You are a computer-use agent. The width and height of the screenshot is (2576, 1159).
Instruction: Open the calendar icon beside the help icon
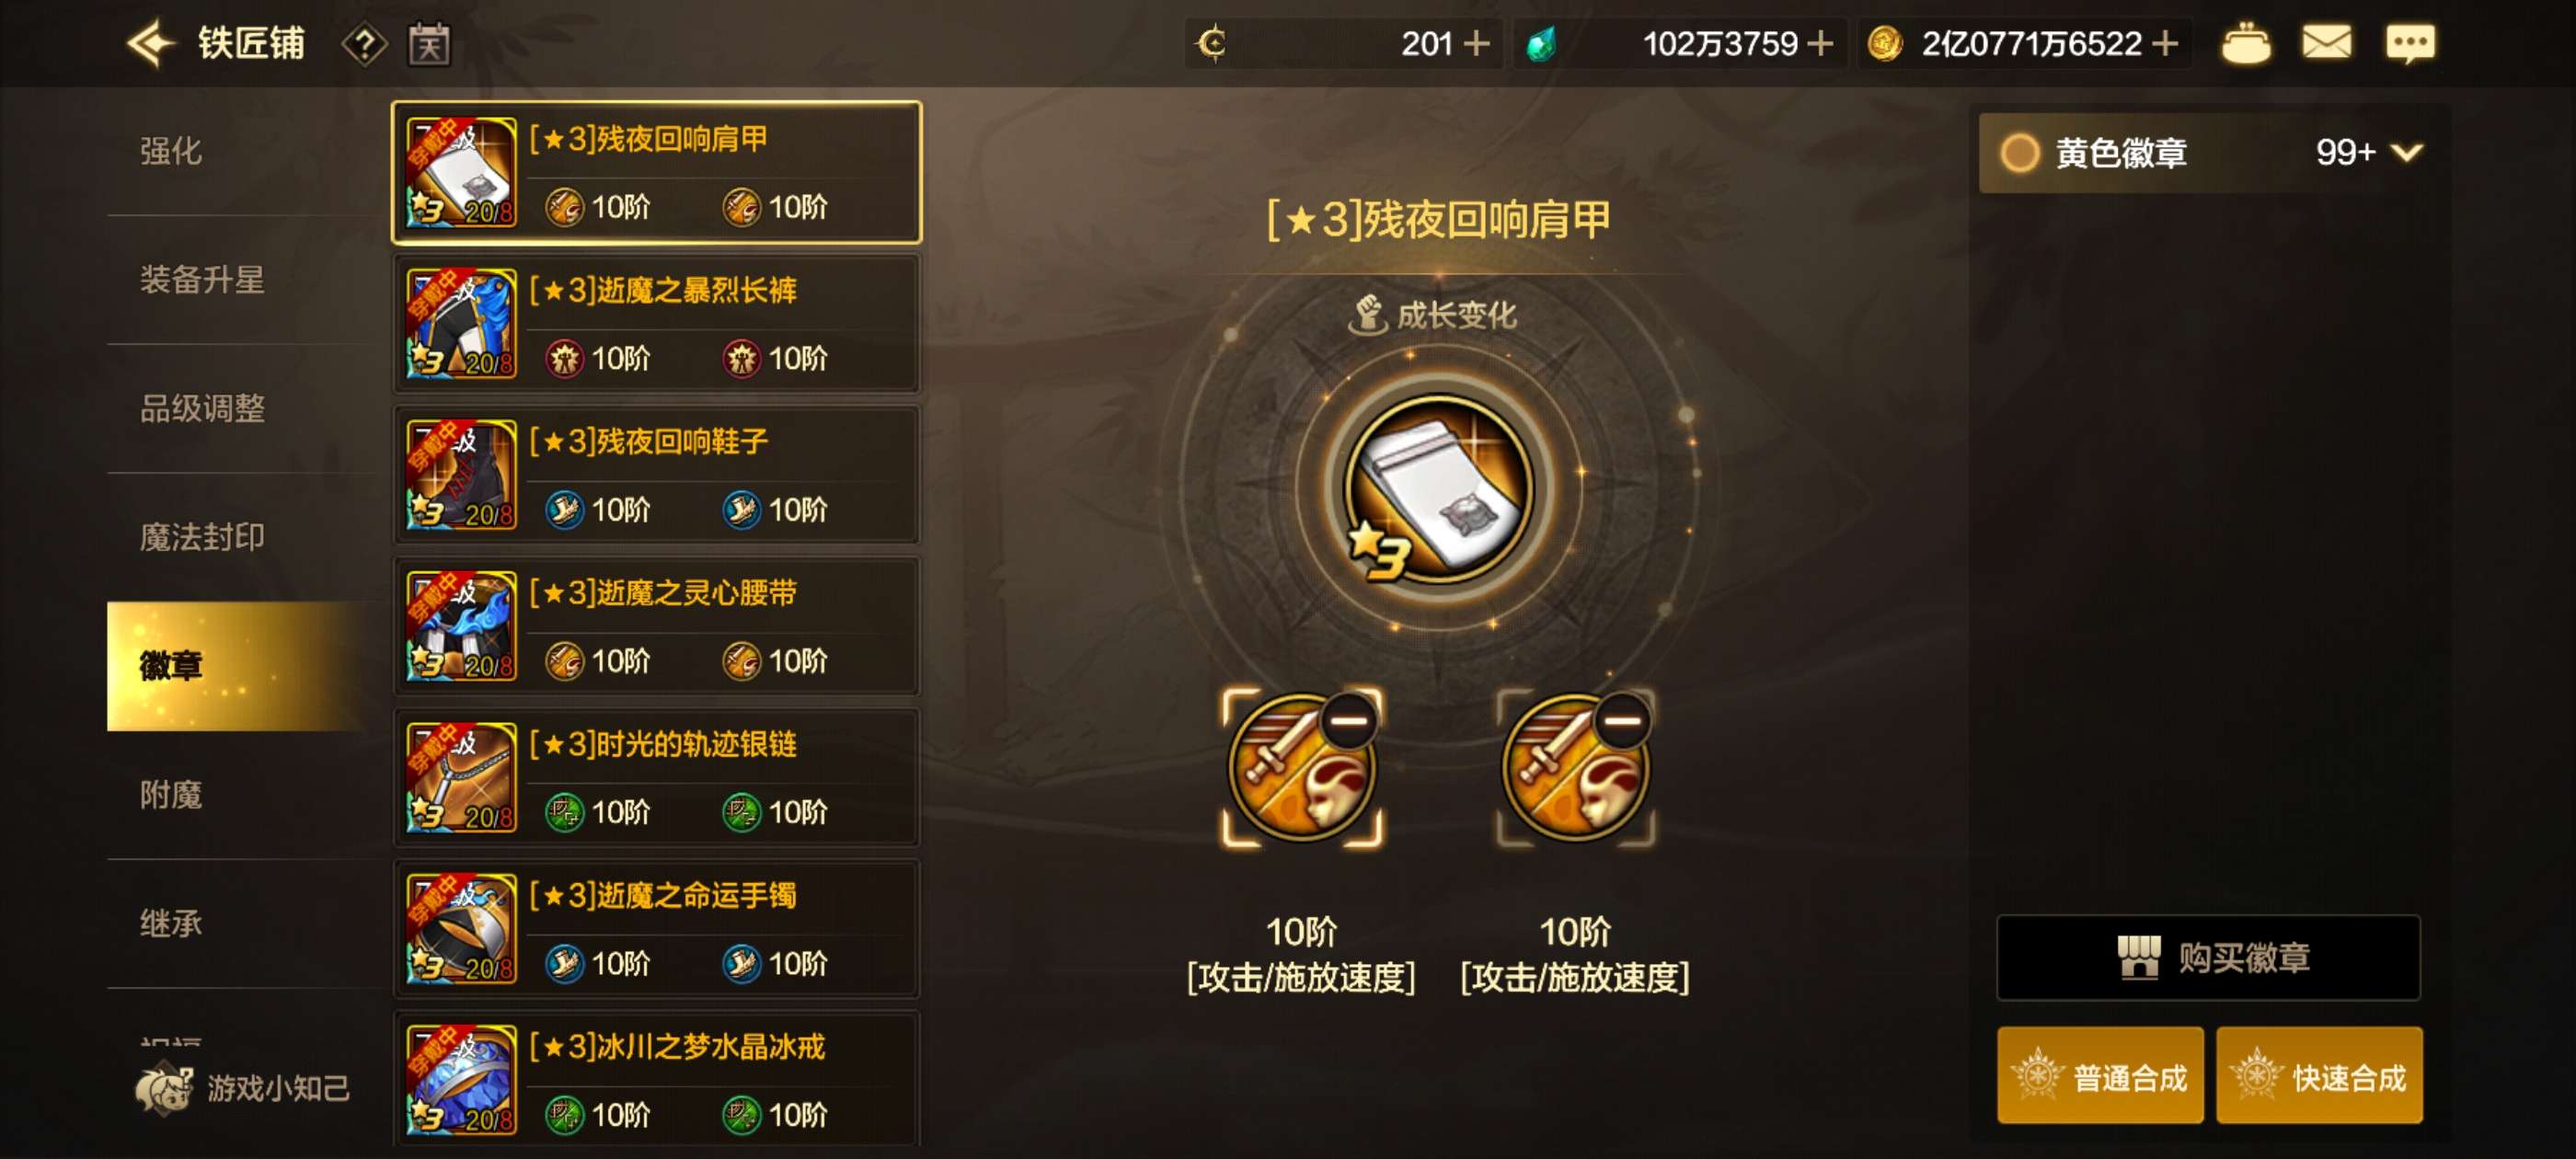coord(429,45)
